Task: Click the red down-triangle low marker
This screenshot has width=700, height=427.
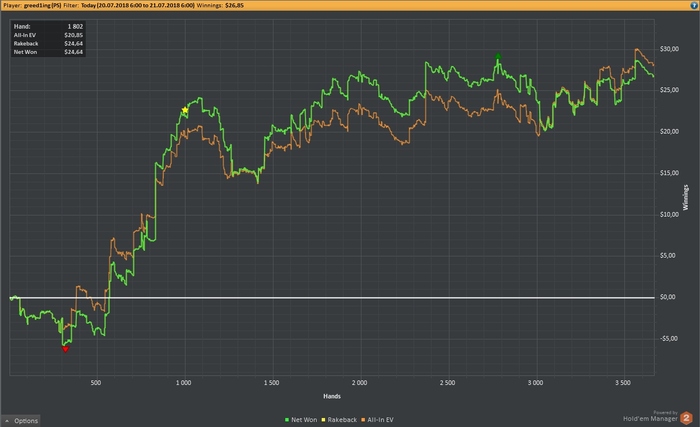Action: [x=65, y=349]
